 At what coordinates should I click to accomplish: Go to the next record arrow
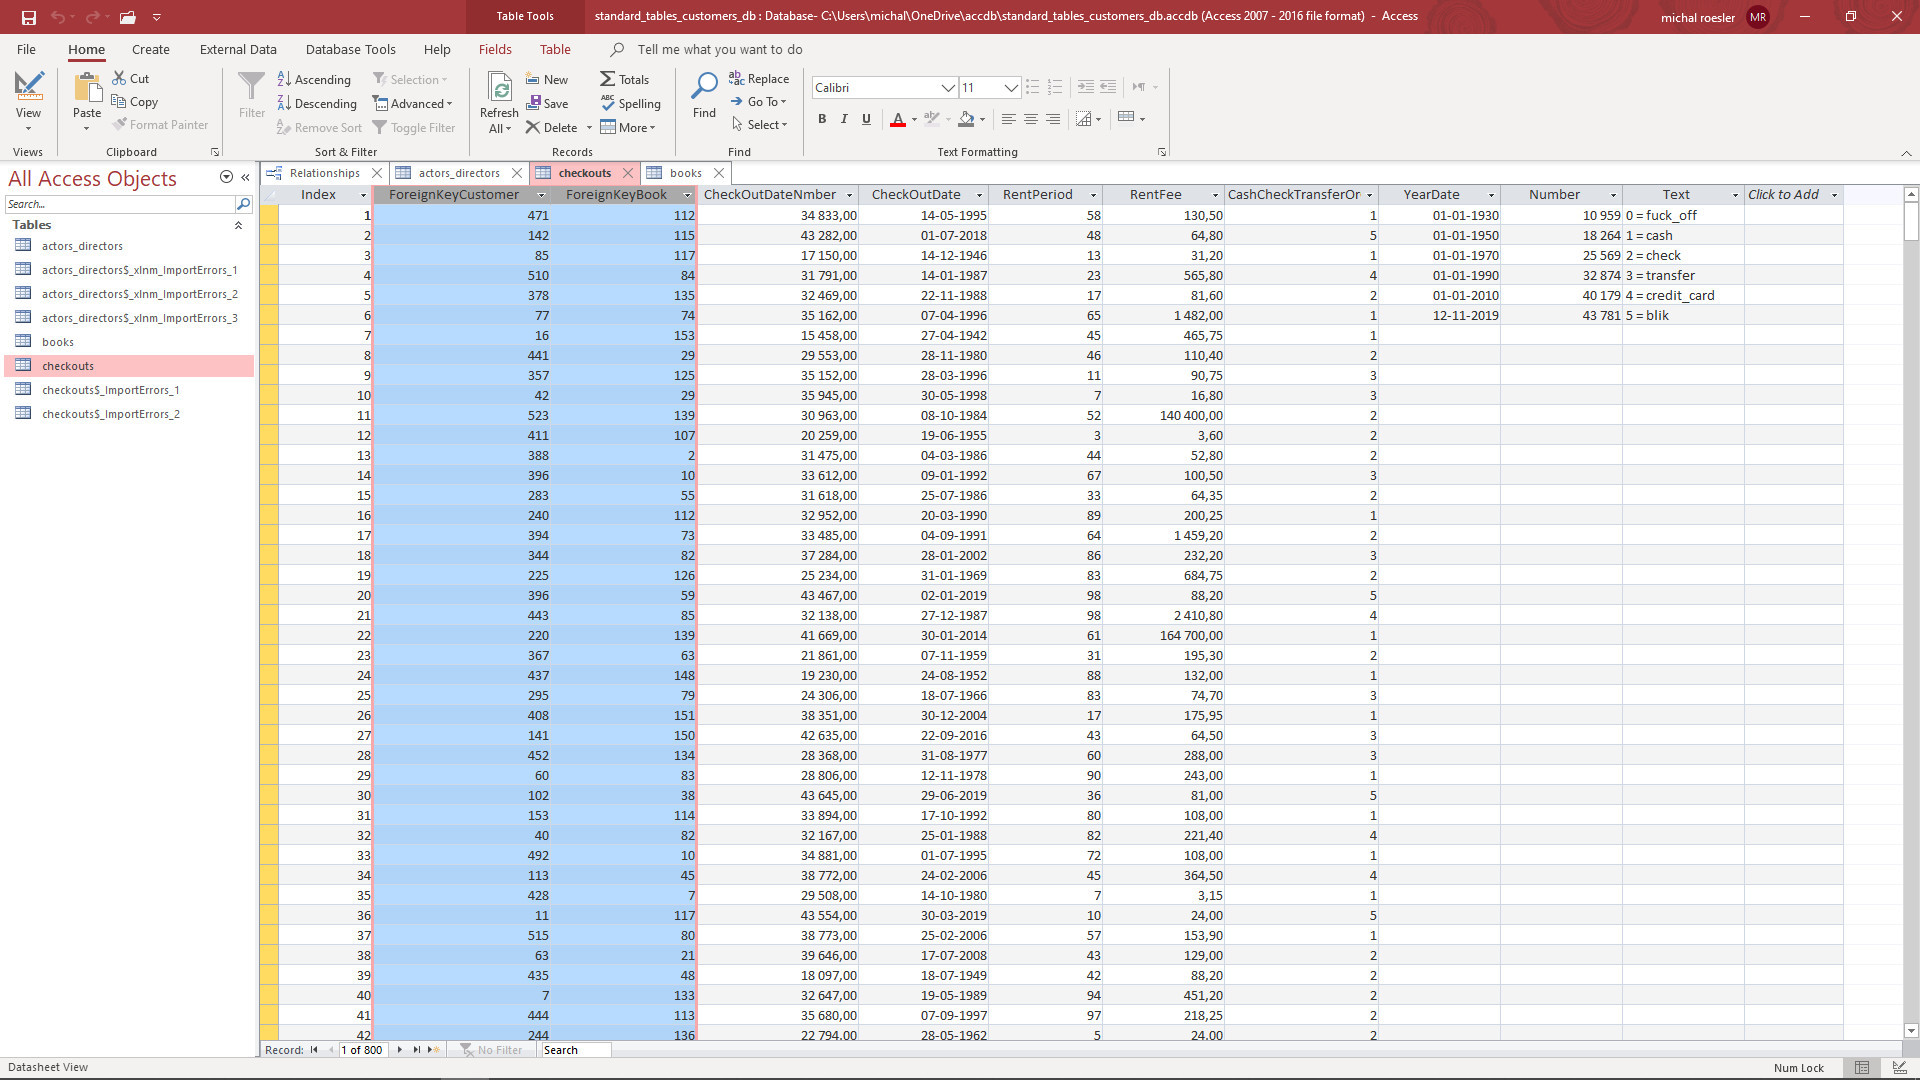(400, 1050)
